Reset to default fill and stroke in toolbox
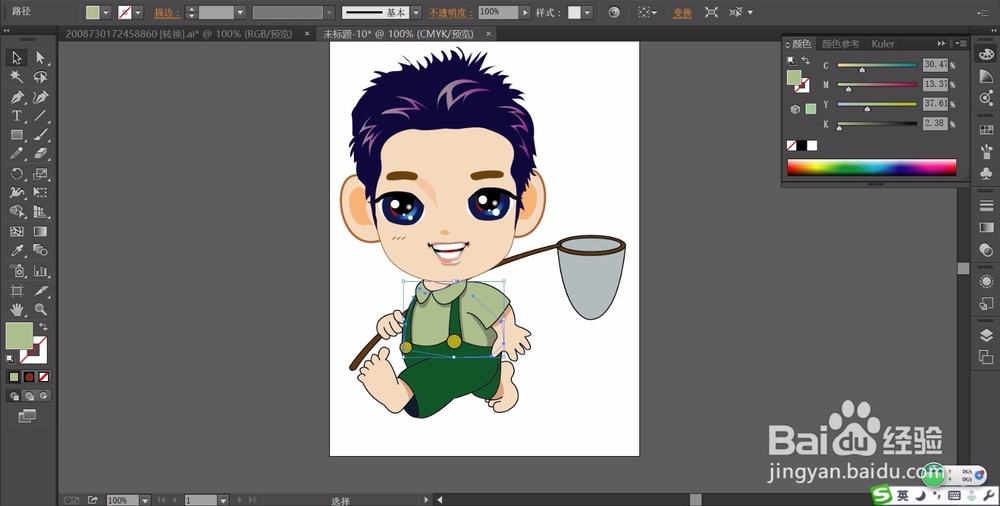The height and width of the screenshot is (506, 1000). point(10,359)
